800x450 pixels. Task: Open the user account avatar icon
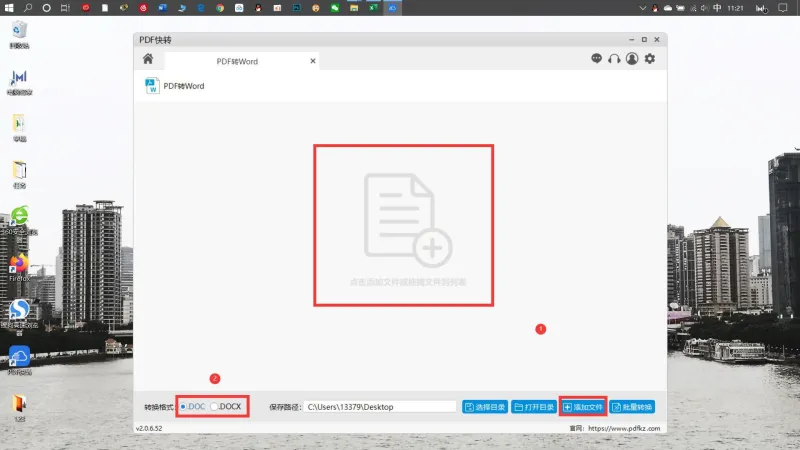(632, 59)
